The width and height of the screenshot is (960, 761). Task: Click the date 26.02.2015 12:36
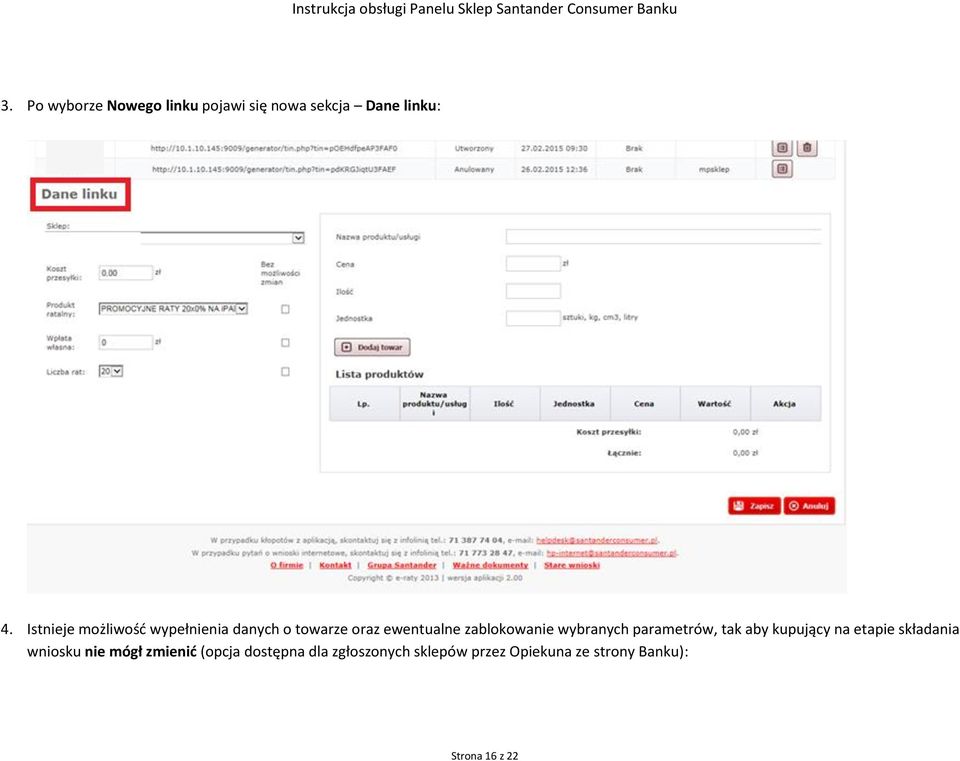554,169
